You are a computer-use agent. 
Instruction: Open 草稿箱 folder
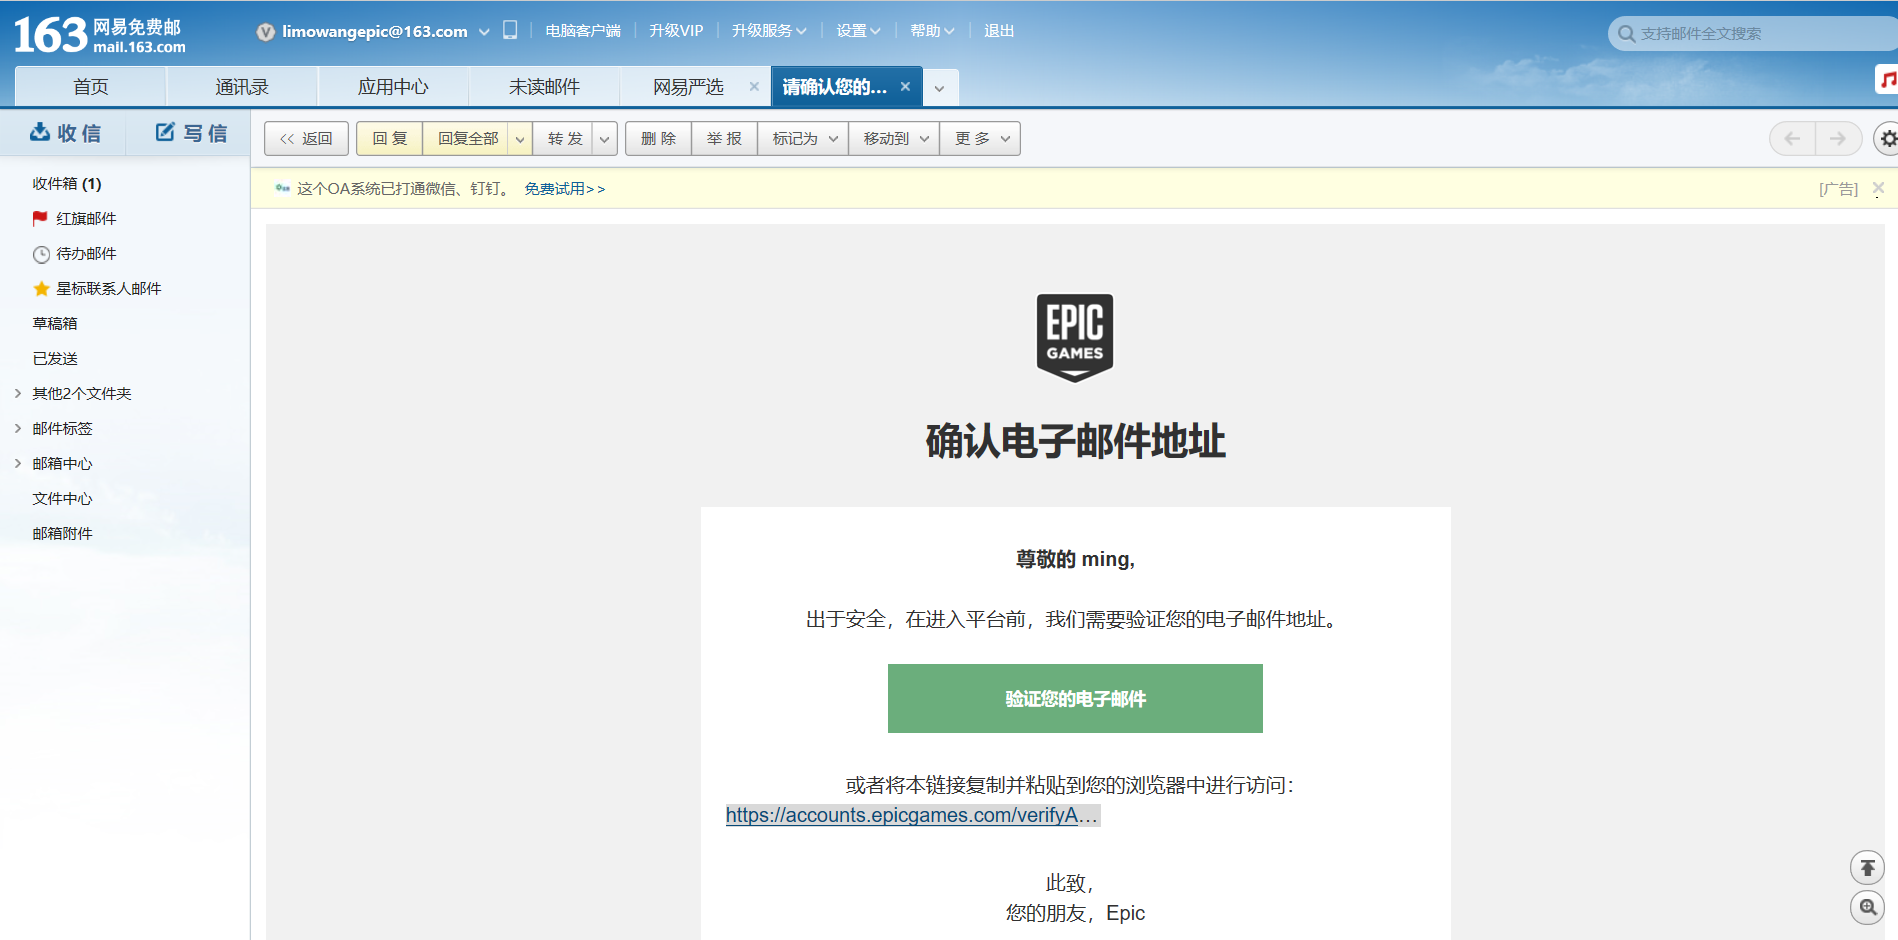(x=55, y=324)
